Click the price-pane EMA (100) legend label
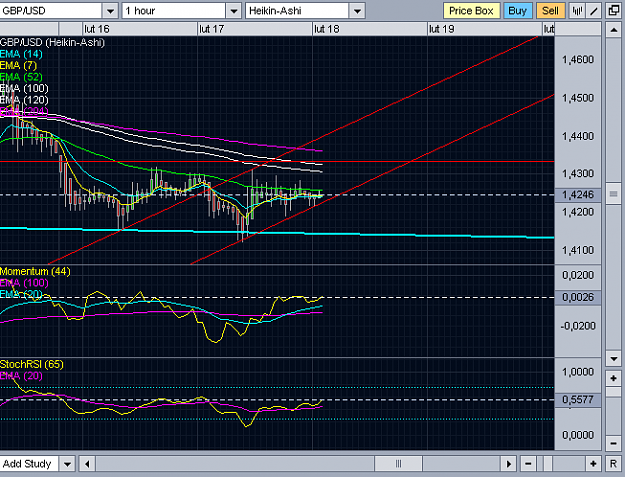Viewport: 625px width, 477px height. click(24, 88)
